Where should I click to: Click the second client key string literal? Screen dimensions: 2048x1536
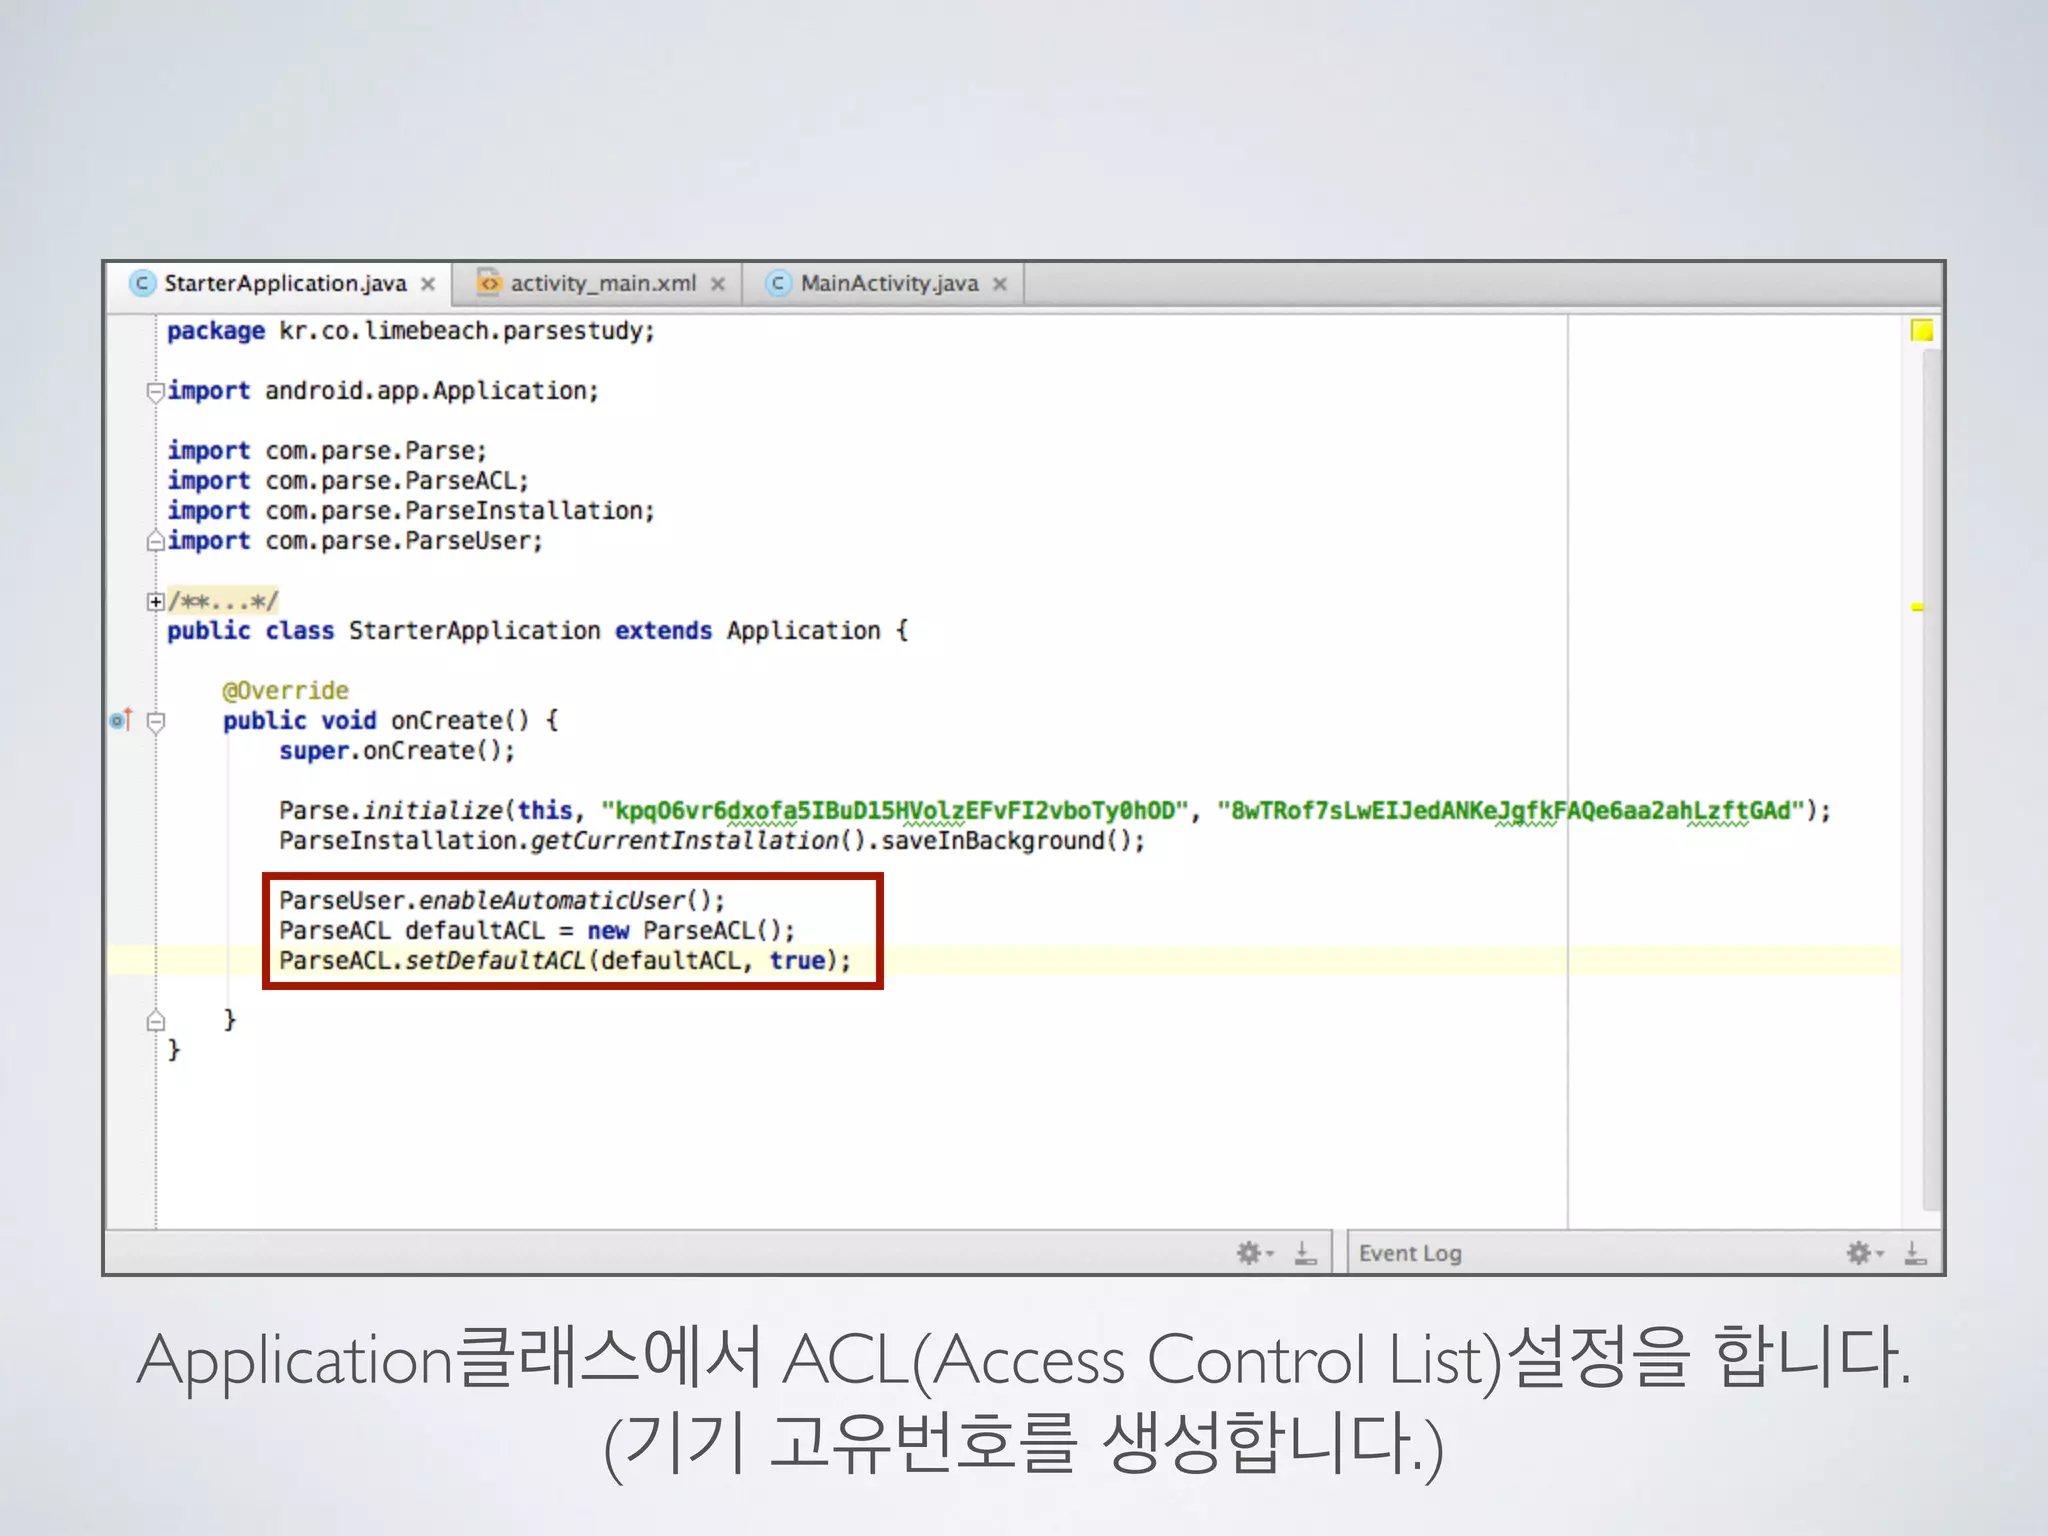1511,811
